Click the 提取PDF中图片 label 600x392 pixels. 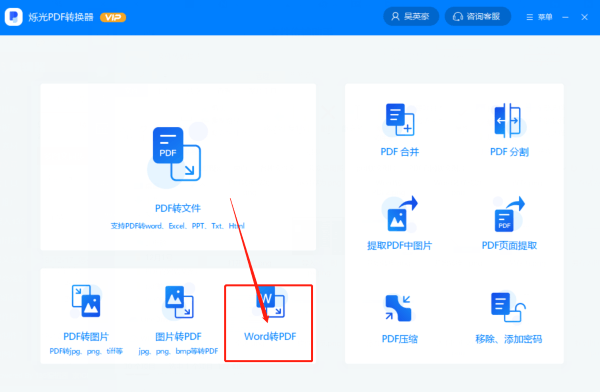[x=399, y=245]
